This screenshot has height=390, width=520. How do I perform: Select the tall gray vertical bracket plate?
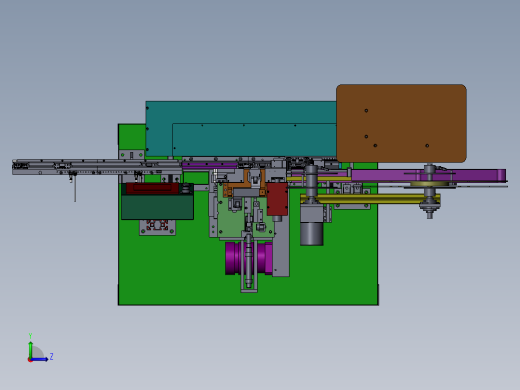click(281, 246)
